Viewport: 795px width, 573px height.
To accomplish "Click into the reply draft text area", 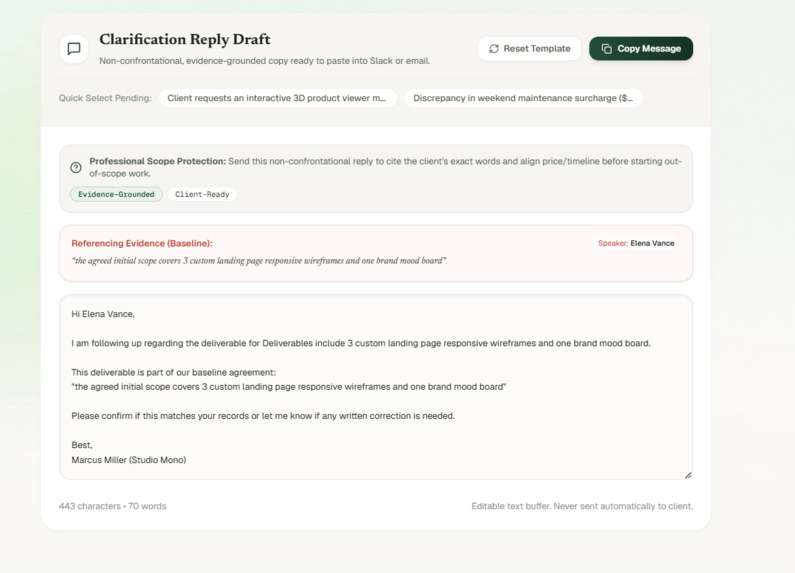I will click(x=376, y=387).
